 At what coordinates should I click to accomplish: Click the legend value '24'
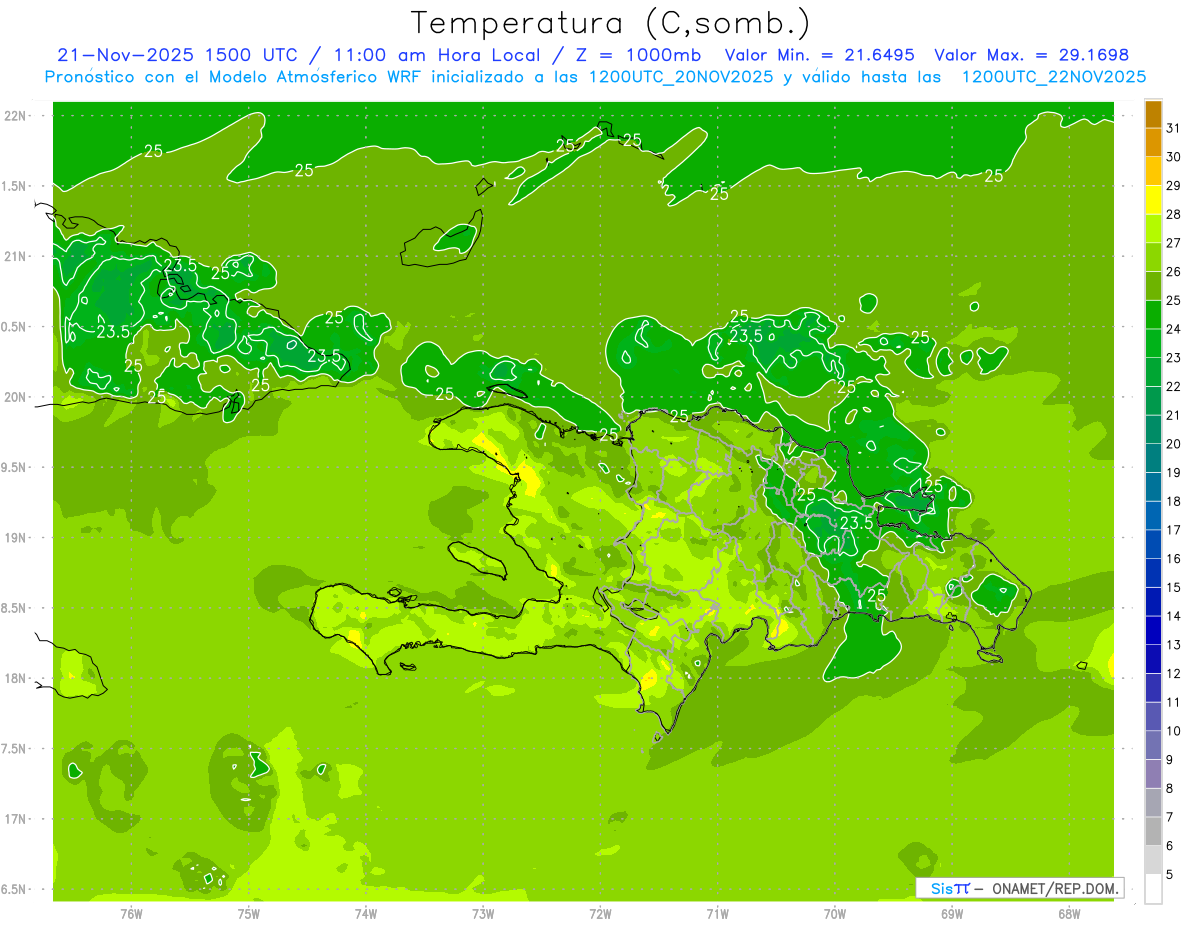point(1174,329)
